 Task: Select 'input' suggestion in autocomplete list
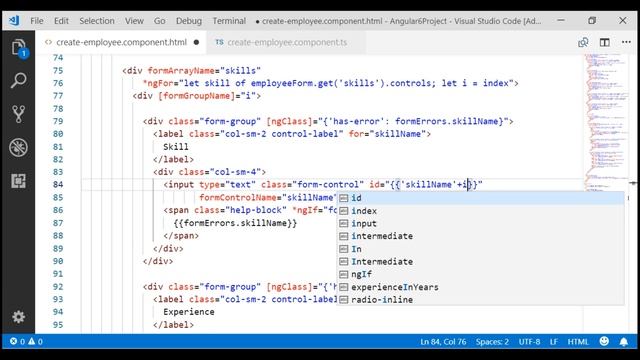[481, 223]
